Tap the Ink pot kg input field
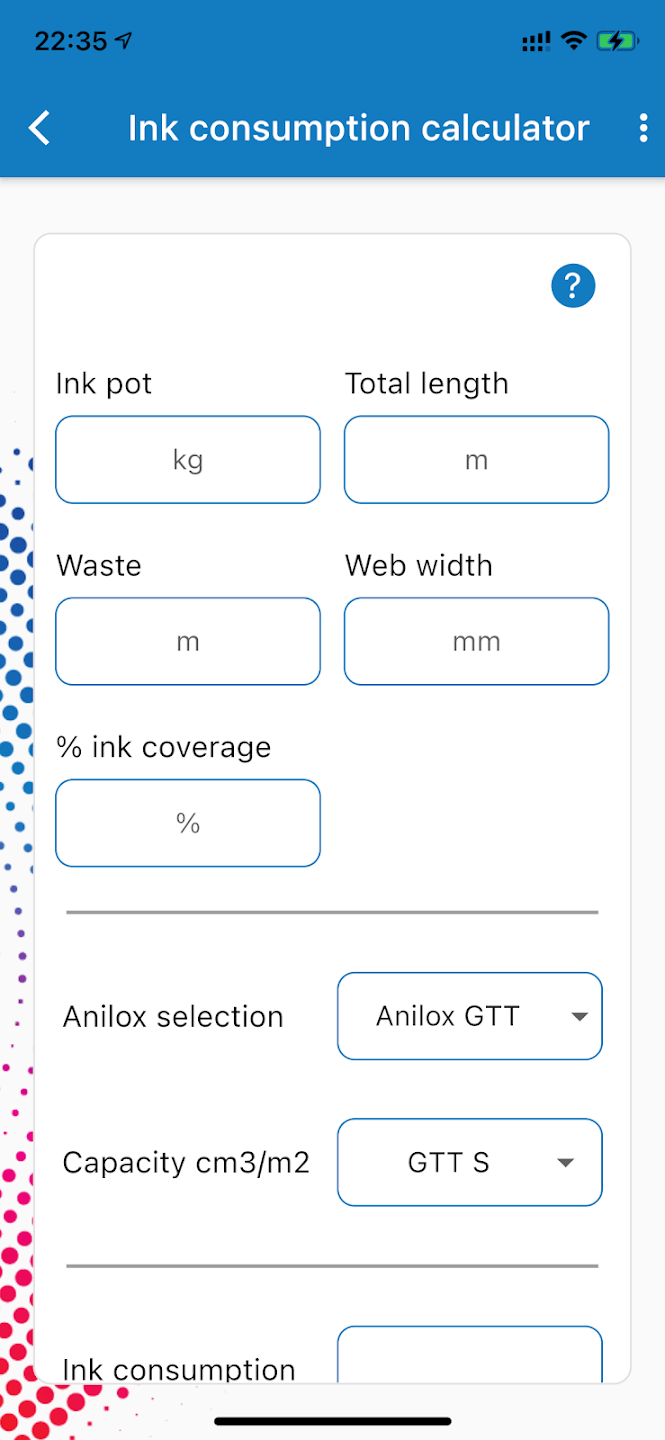The image size is (665, 1440). (187, 459)
